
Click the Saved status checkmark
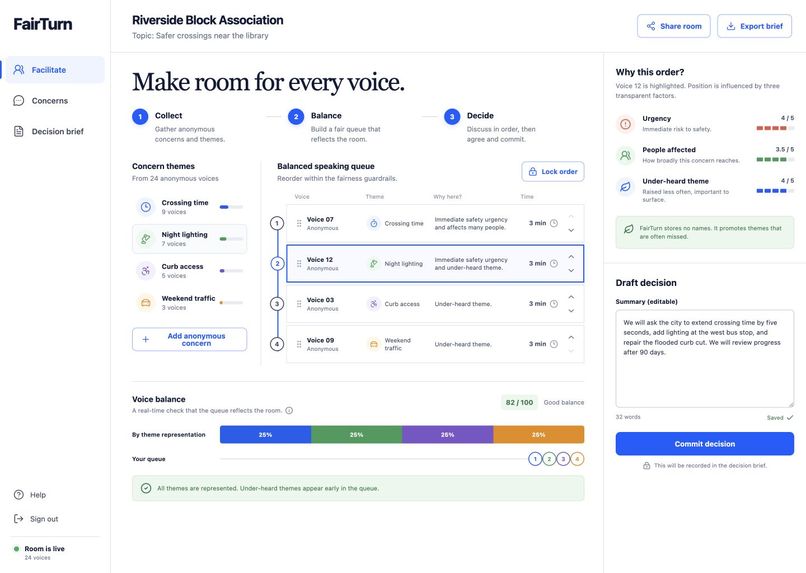790,418
